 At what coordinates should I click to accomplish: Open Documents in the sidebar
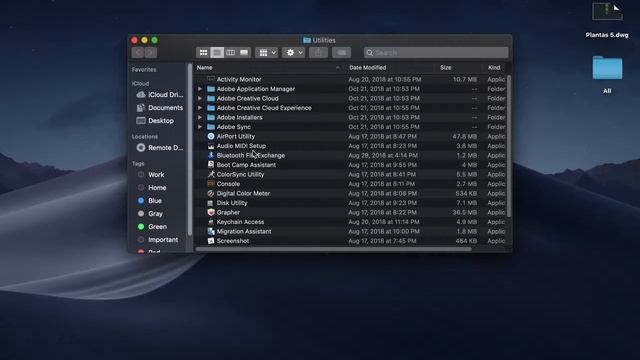[160, 107]
